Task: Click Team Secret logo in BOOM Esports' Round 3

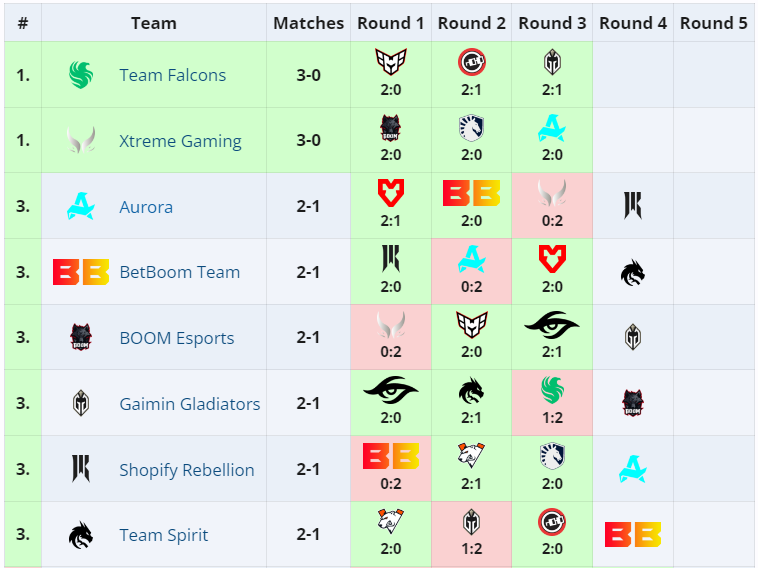Action: [x=552, y=324]
